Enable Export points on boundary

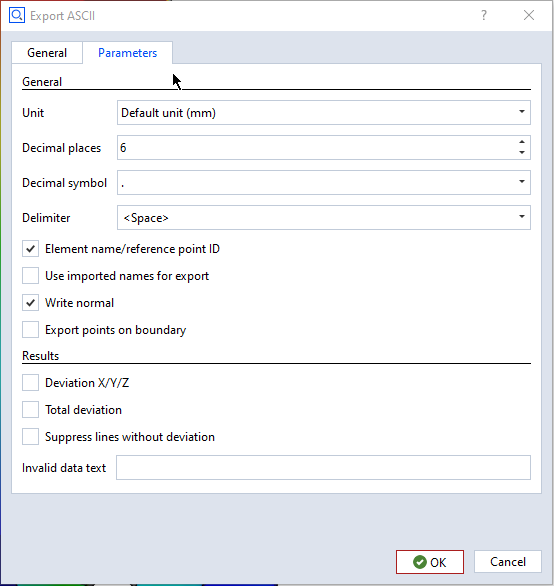[30, 330]
